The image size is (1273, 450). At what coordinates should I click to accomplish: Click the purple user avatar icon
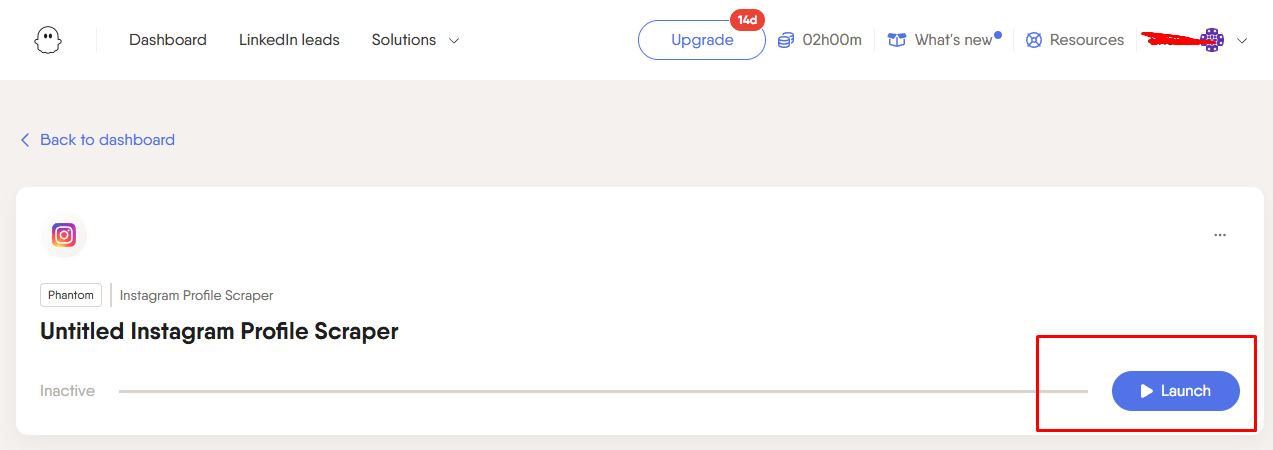click(x=1212, y=40)
